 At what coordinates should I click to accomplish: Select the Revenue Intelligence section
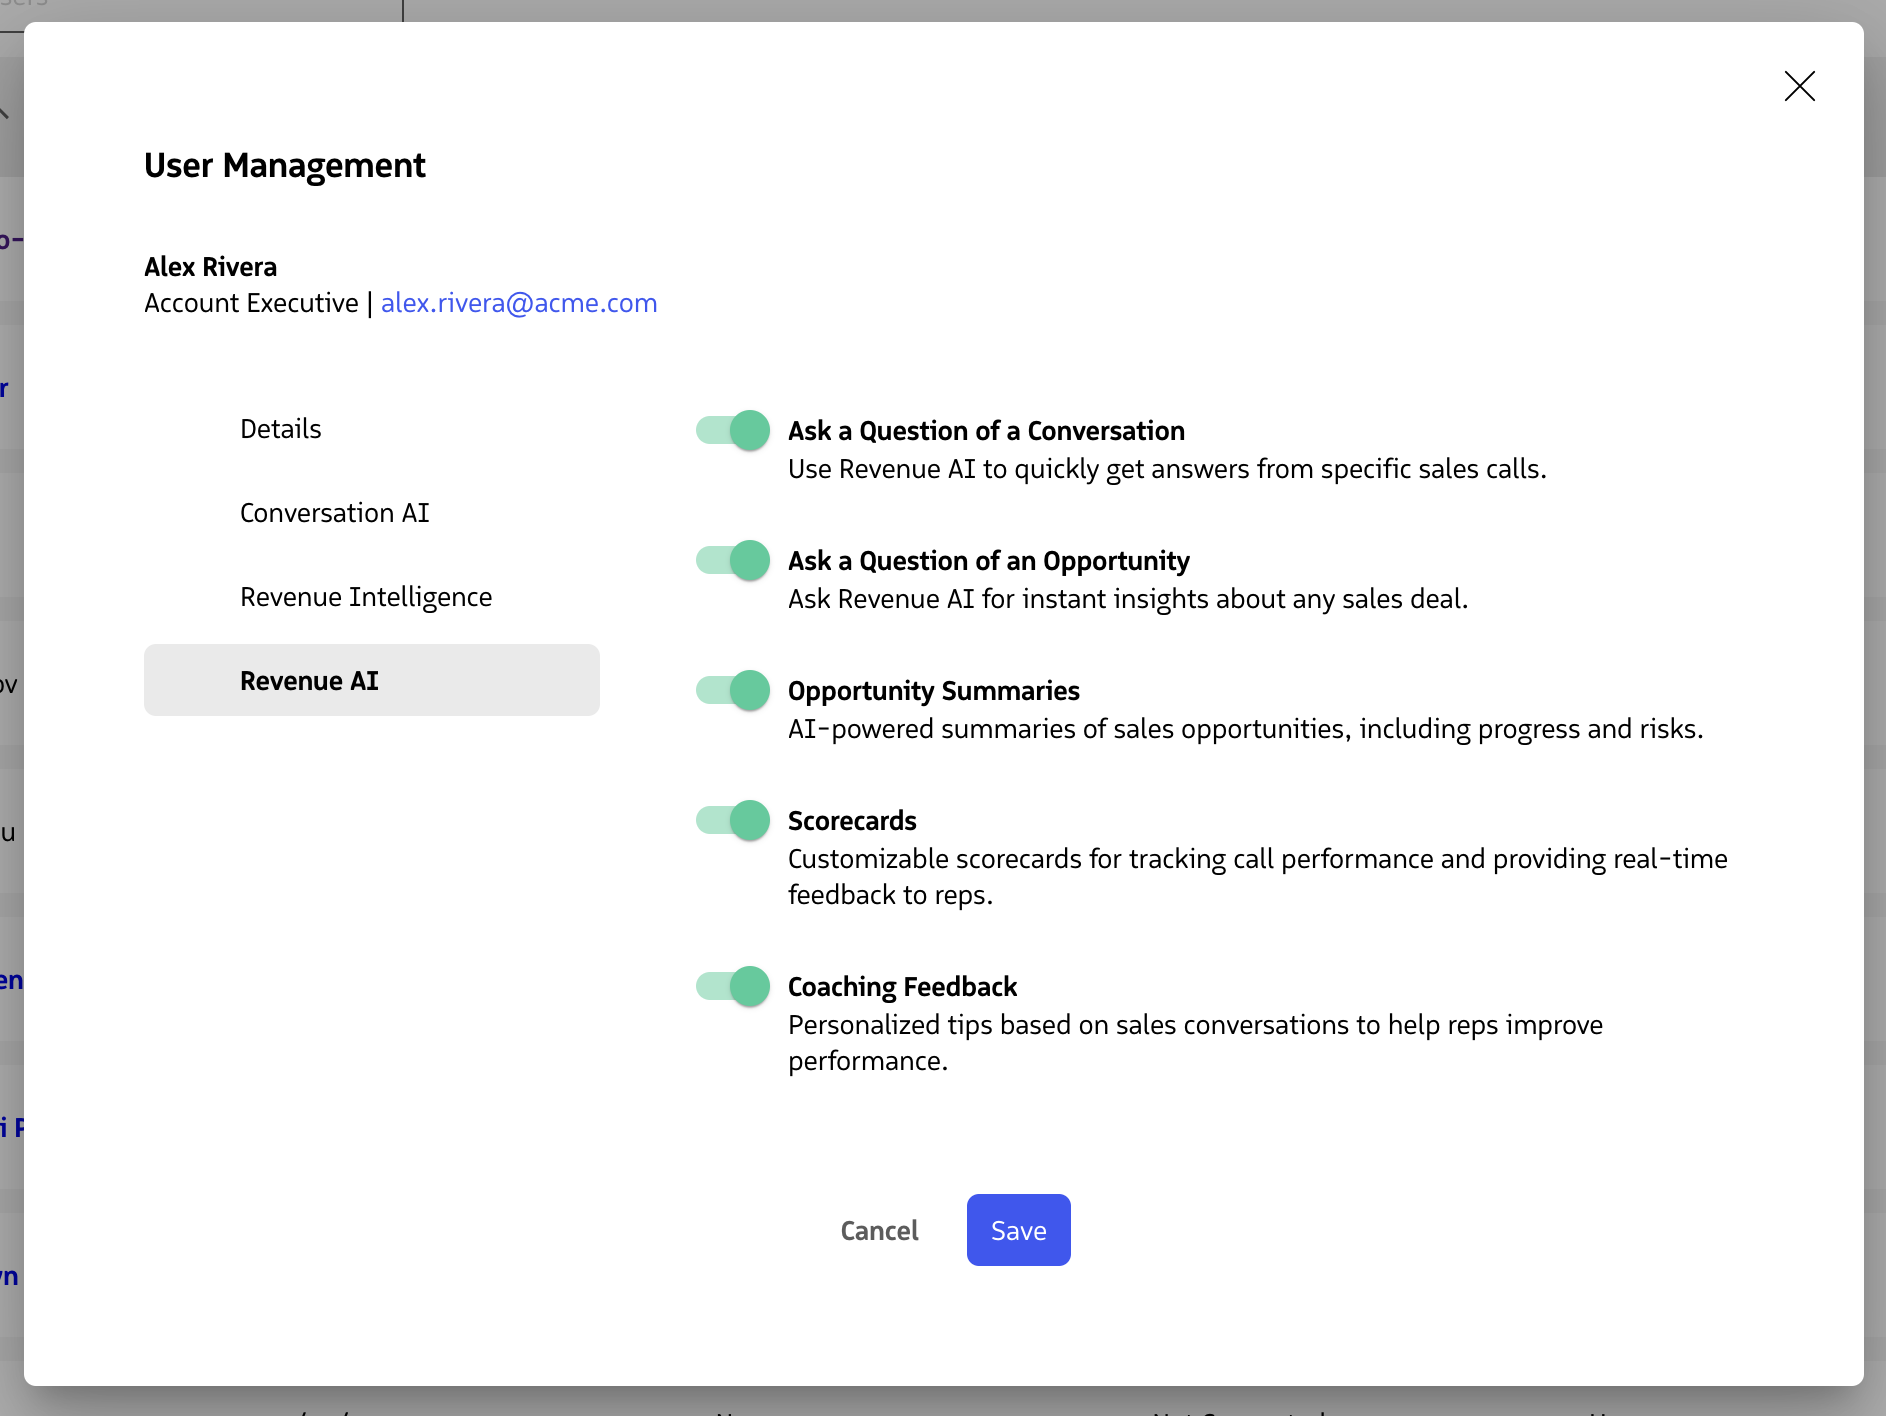pyautogui.click(x=366, y=597)
